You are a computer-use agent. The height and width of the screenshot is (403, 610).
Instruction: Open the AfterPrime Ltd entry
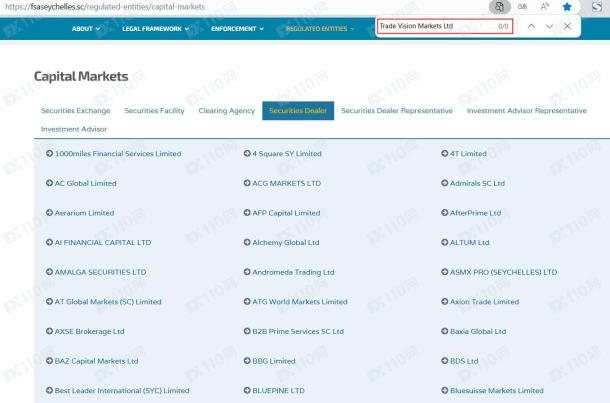tap(472, 213)
